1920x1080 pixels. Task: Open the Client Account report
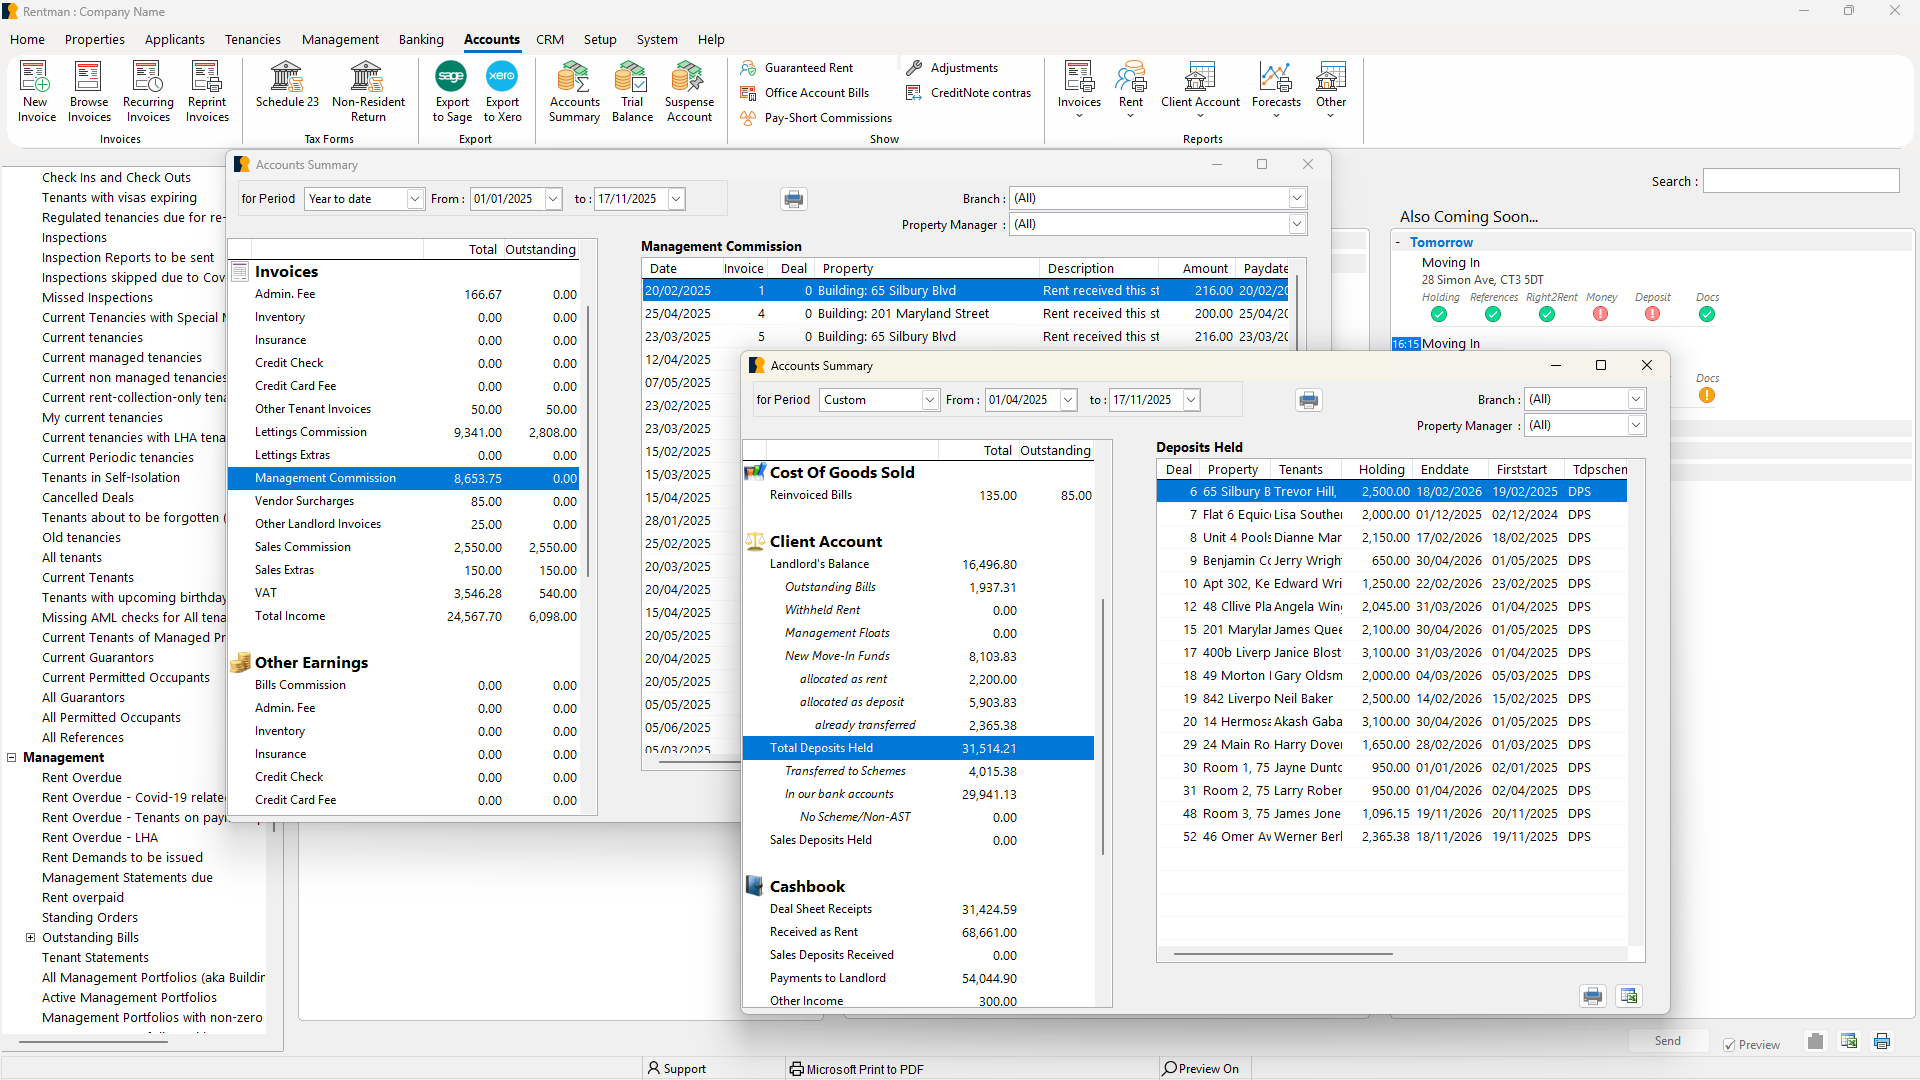coord(1199,90)
